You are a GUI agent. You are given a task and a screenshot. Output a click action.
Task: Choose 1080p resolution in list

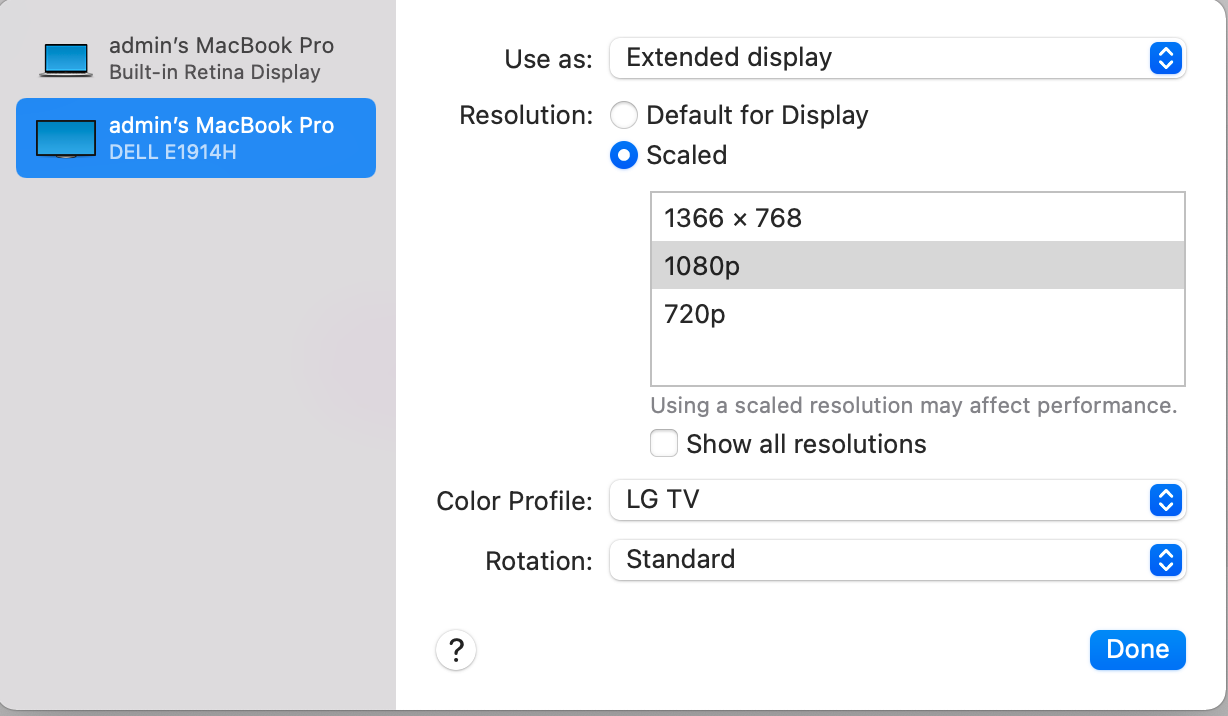[x=703, y=266]
